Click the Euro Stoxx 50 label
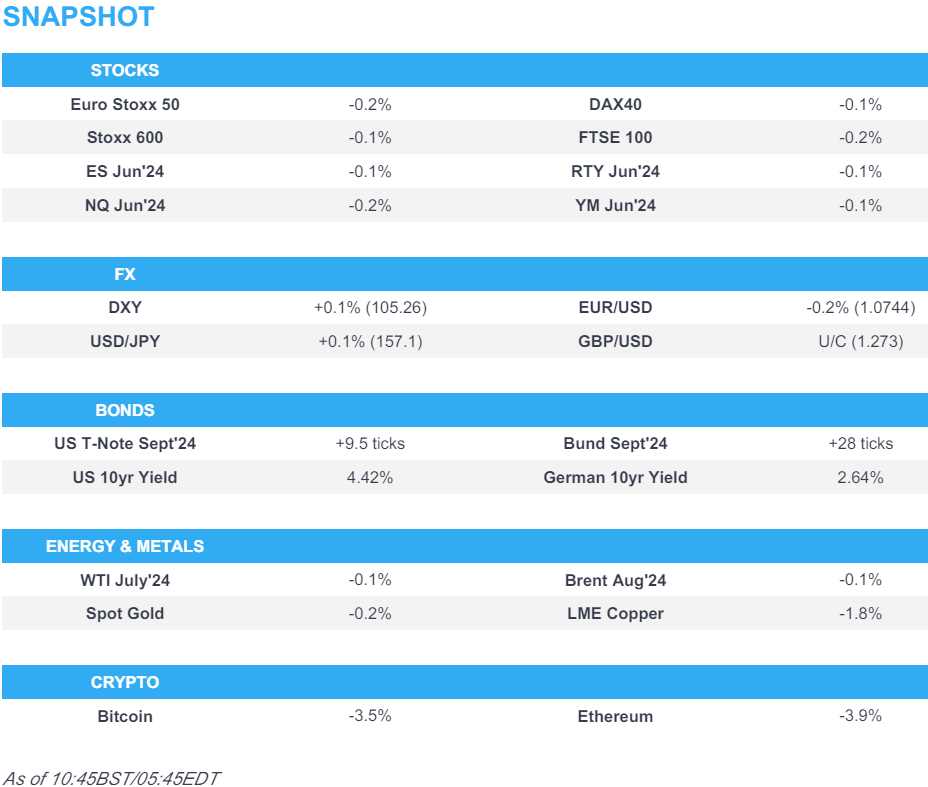The width and height of the screenshot is (928, 787). (125, 104)
